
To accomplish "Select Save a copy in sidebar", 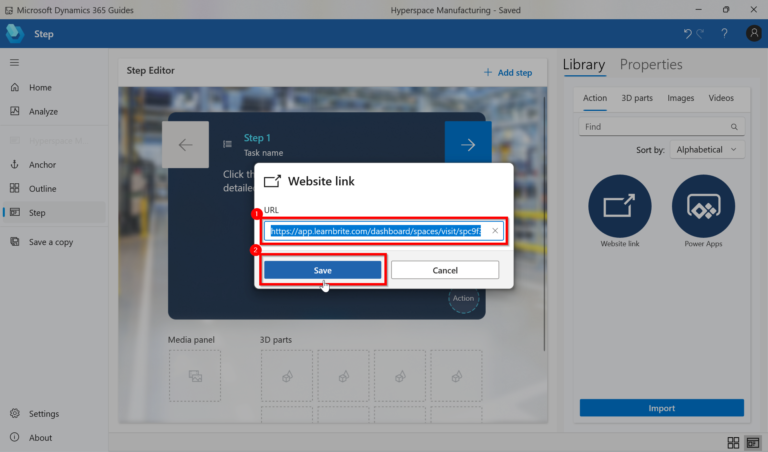I will 50,242.
